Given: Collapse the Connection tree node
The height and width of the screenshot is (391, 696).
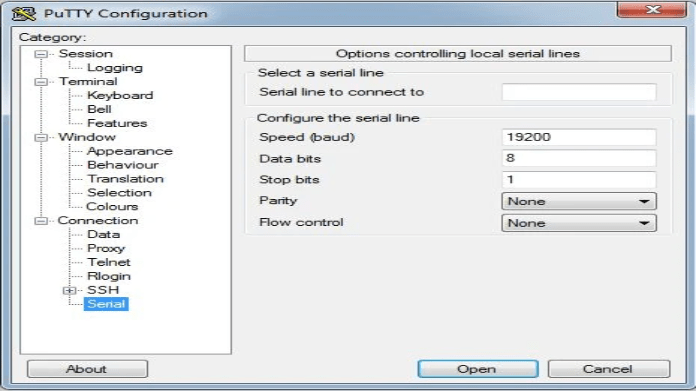Looking at the screenshot, I should click(41, 221).
